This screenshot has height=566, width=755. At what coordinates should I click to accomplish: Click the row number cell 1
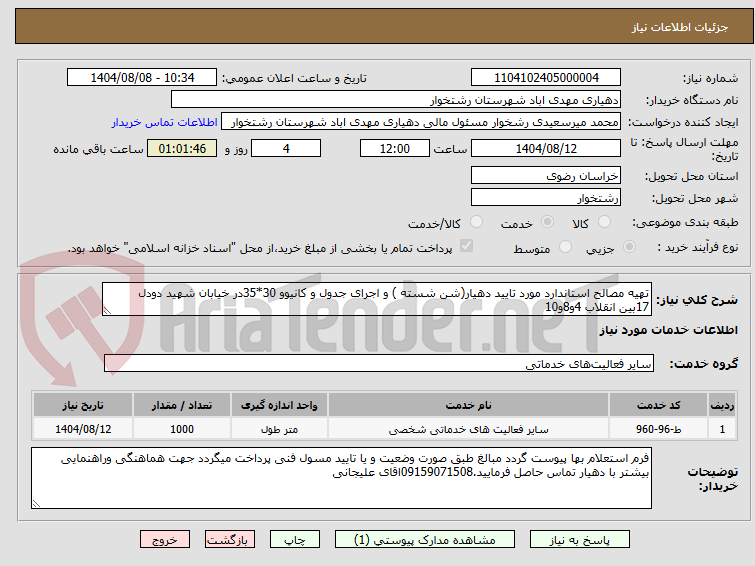click(722, 429)
